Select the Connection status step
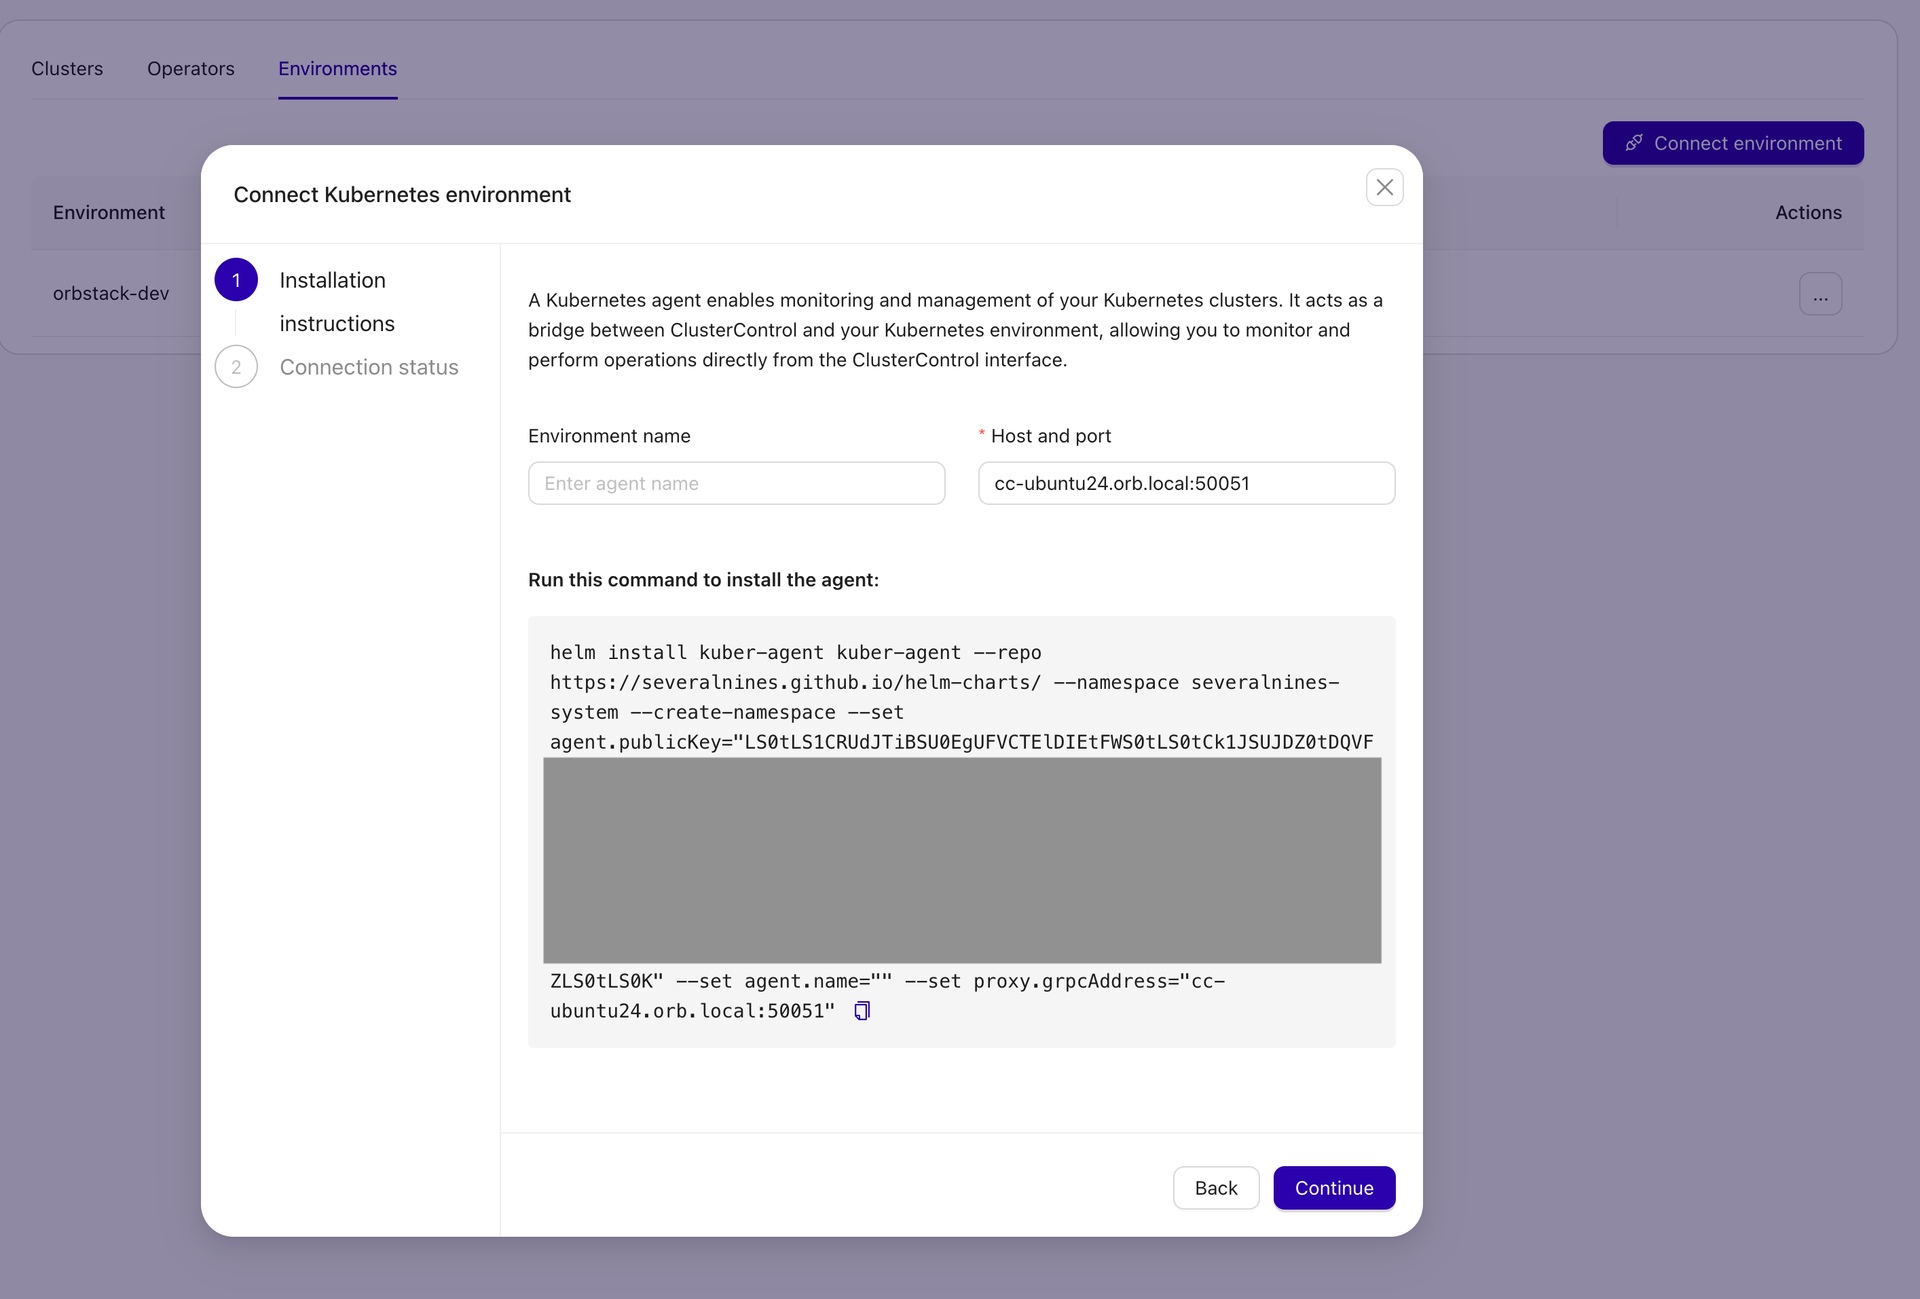This screenshot has height=1299, width=1920. [x=369, y=367]
